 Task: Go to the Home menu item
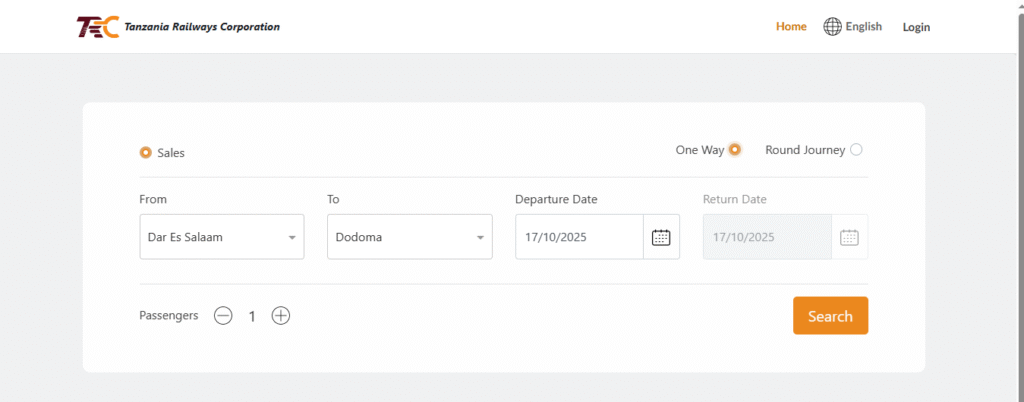(x=791, y=27)
